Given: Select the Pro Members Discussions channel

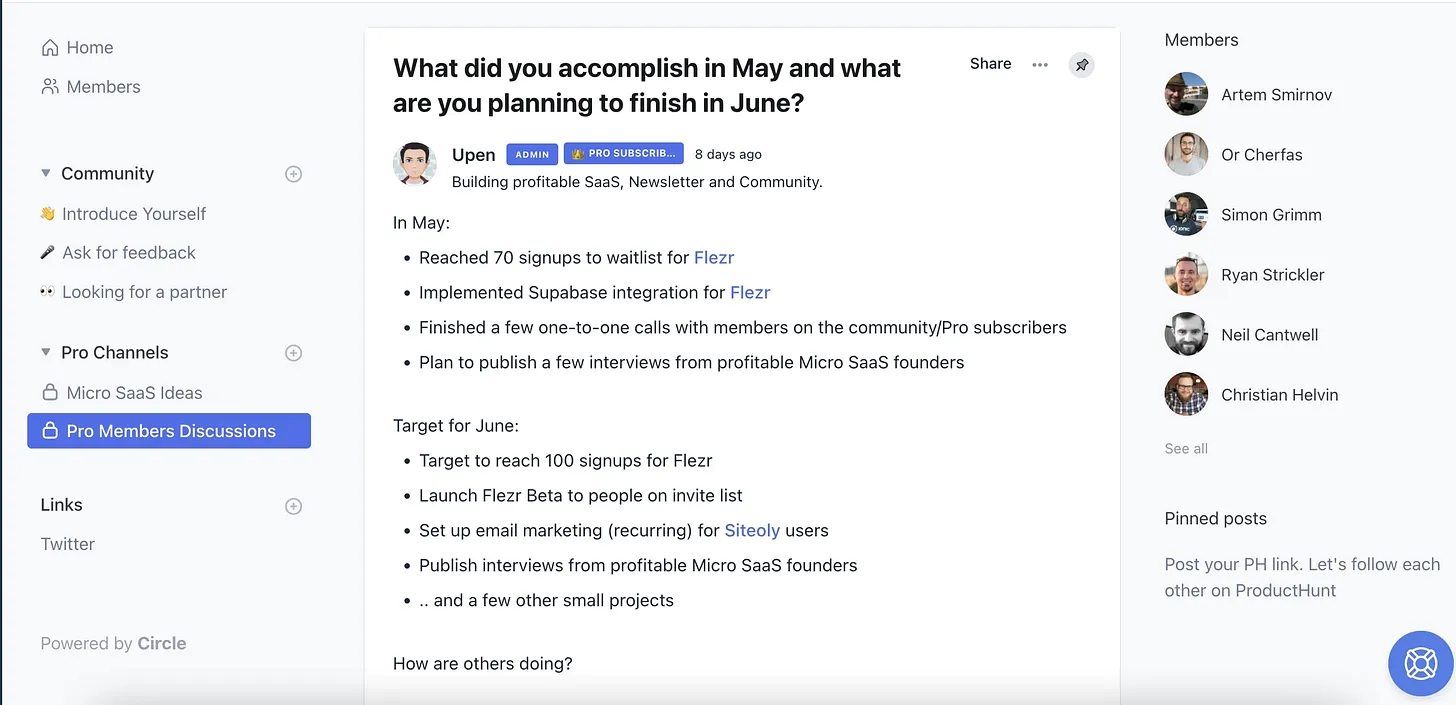Looking at the screenshot, I should [169, 431].
